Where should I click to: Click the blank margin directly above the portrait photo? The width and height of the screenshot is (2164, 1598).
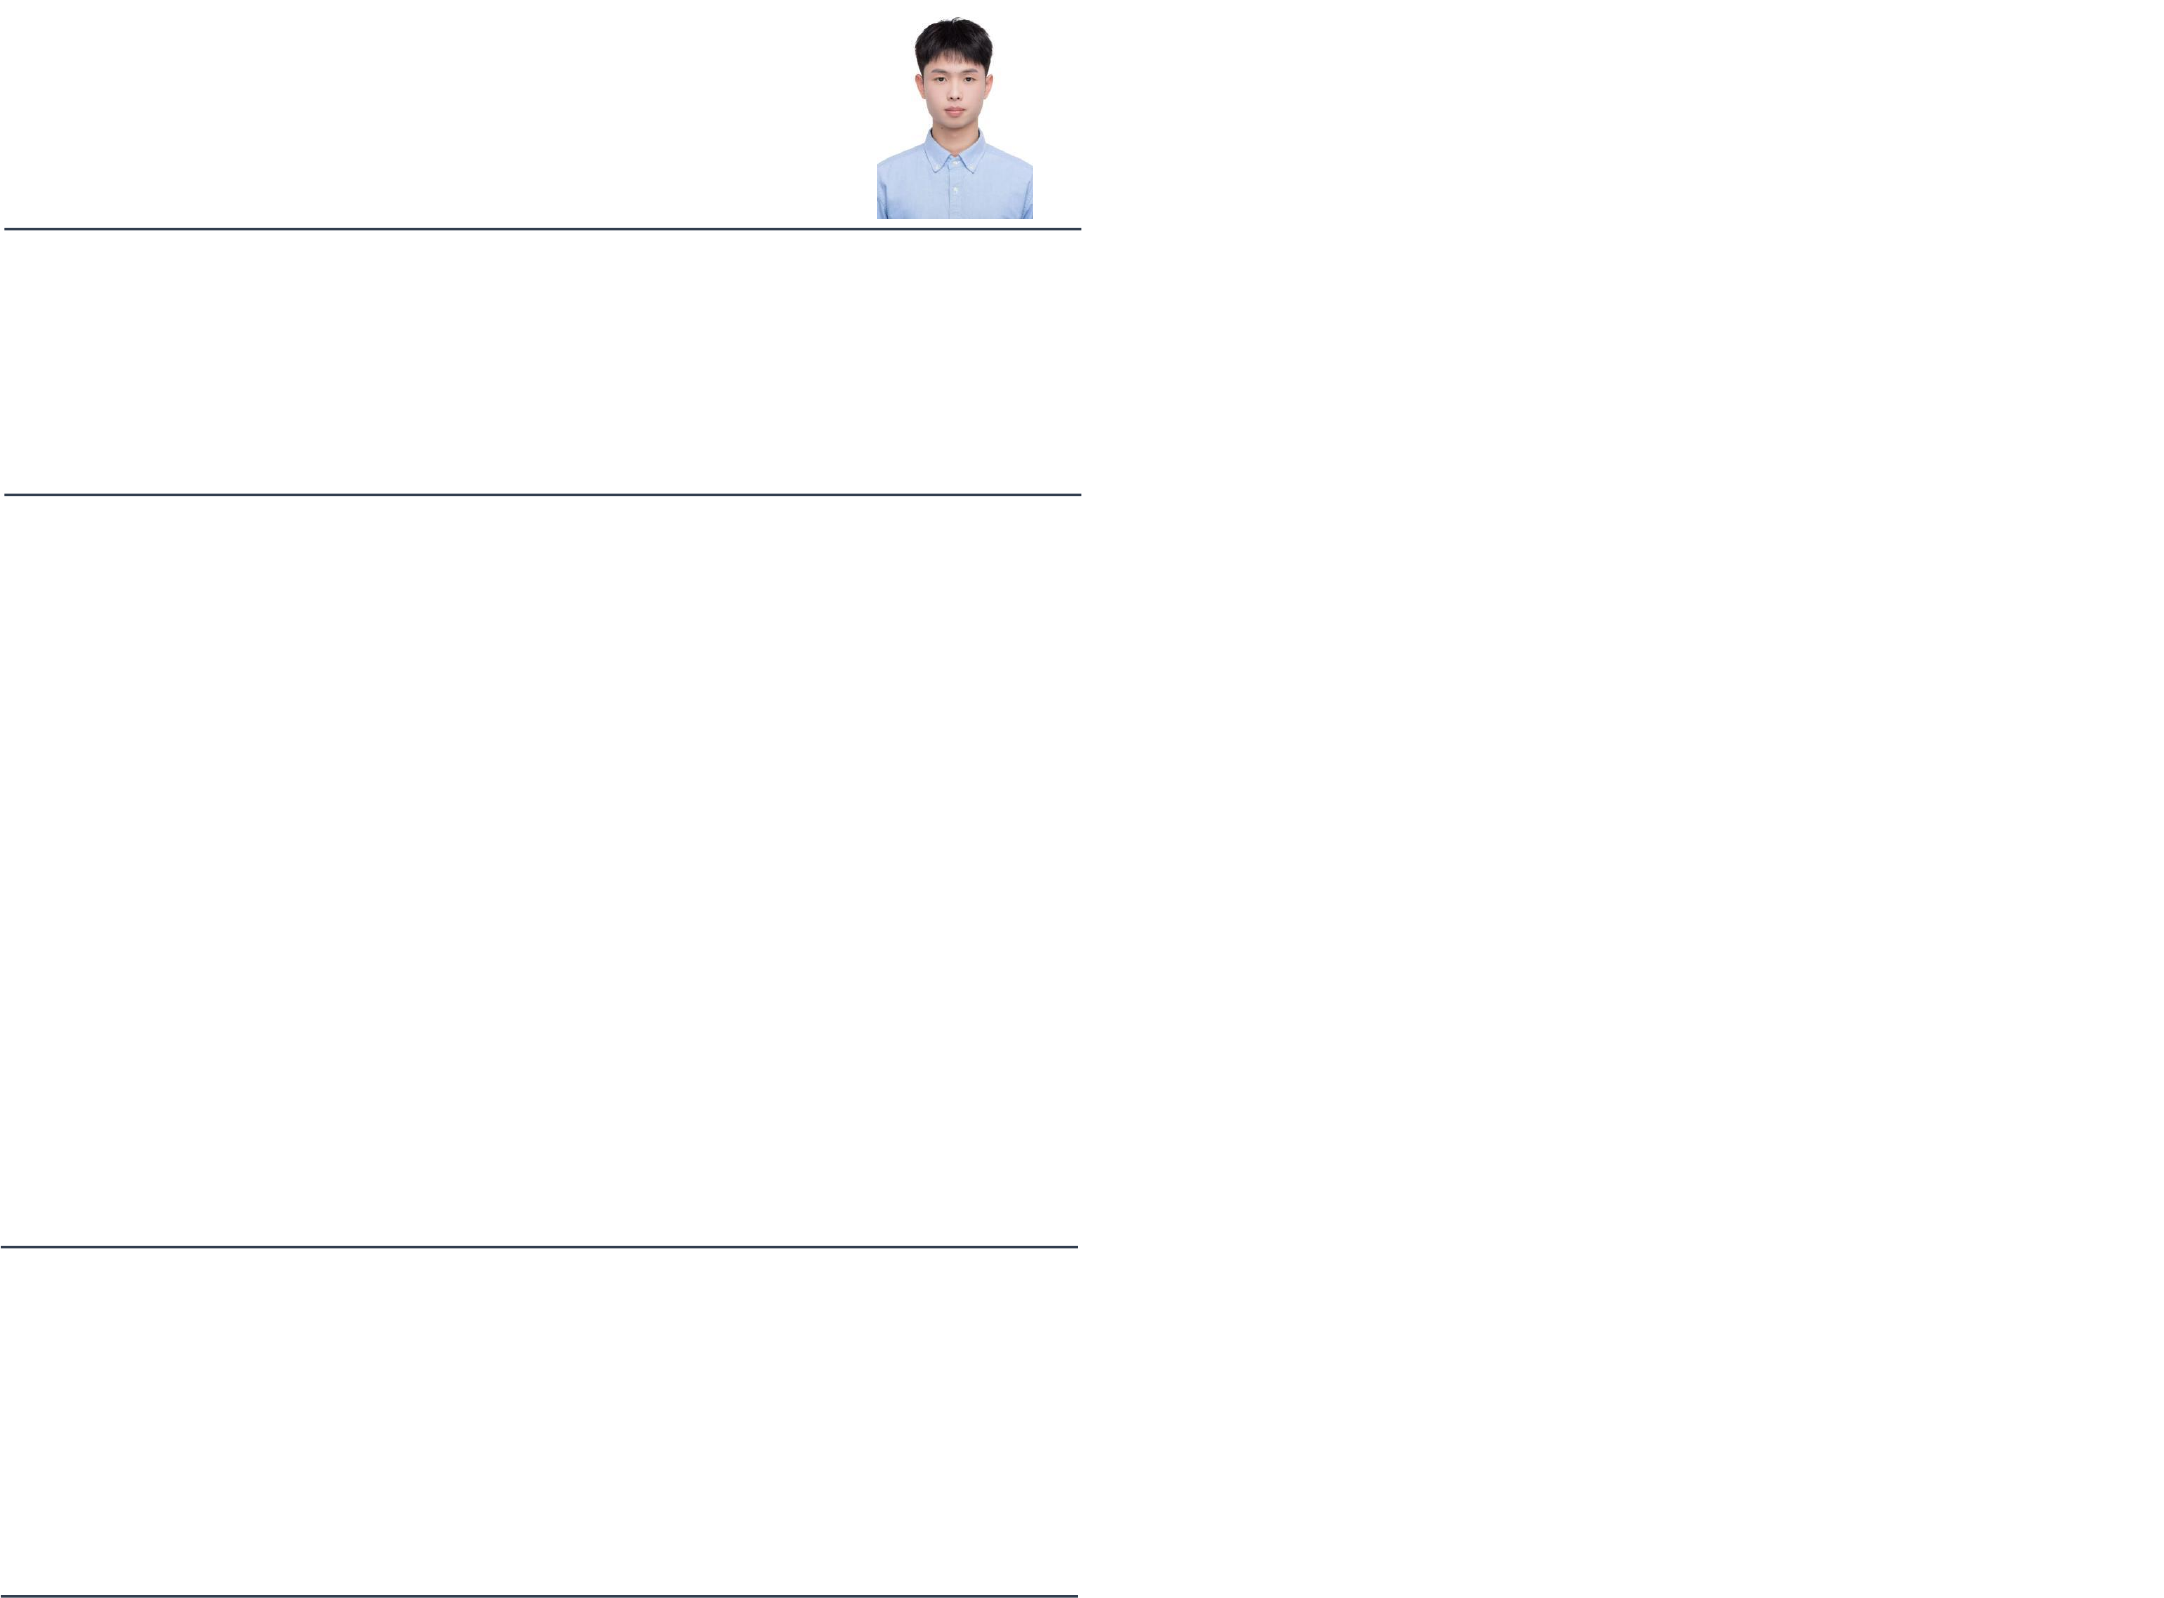pos(954,8)
